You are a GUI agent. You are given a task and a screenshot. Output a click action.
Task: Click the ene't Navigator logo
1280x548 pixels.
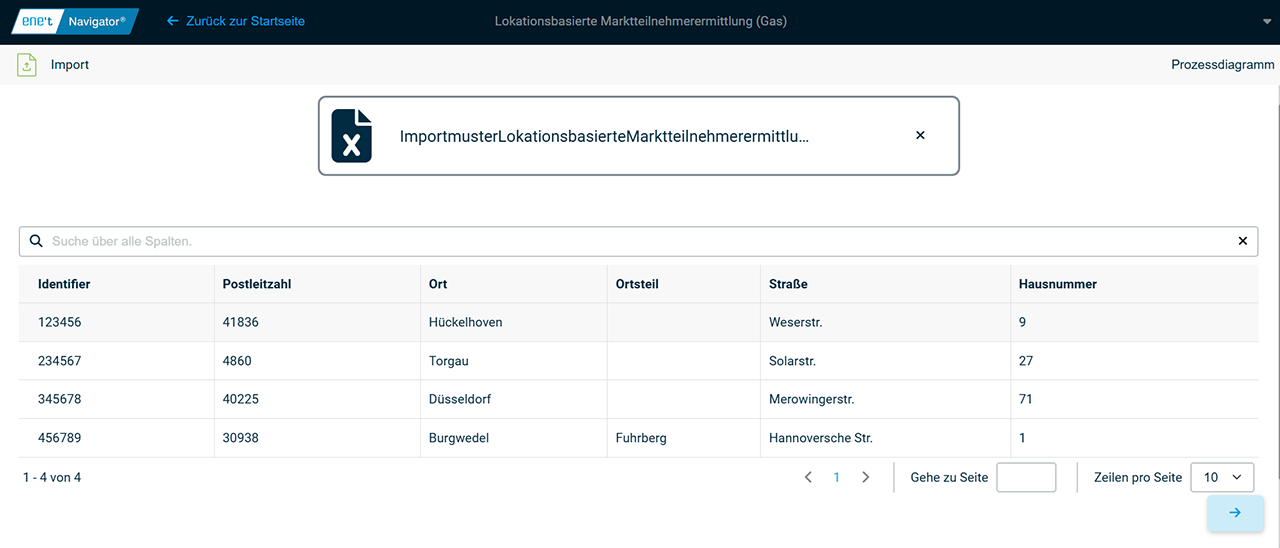coord(74,21)
